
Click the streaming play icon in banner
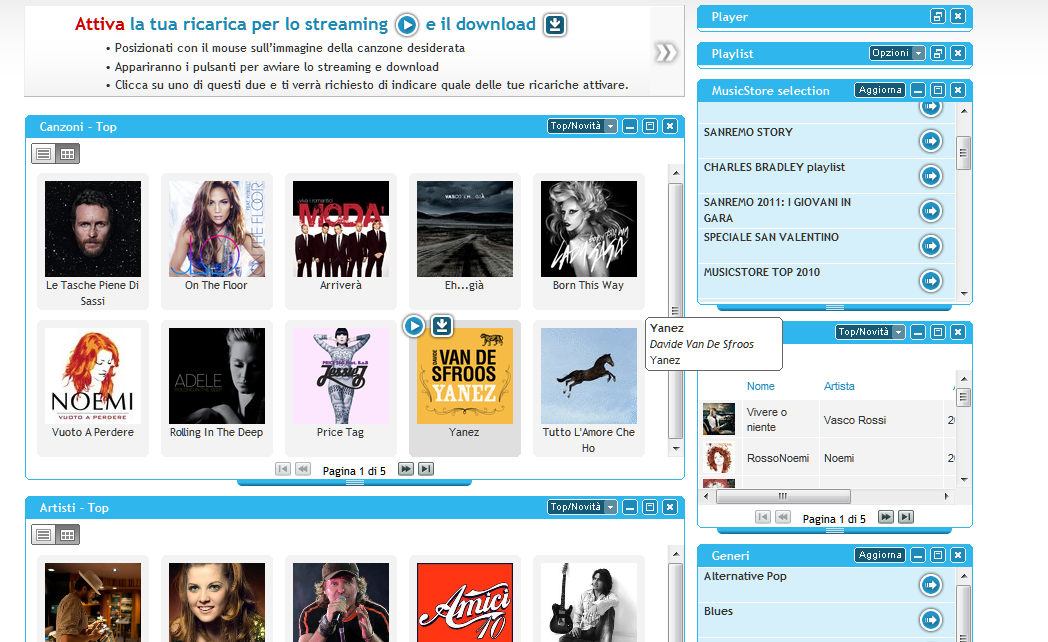click(406, 25)
